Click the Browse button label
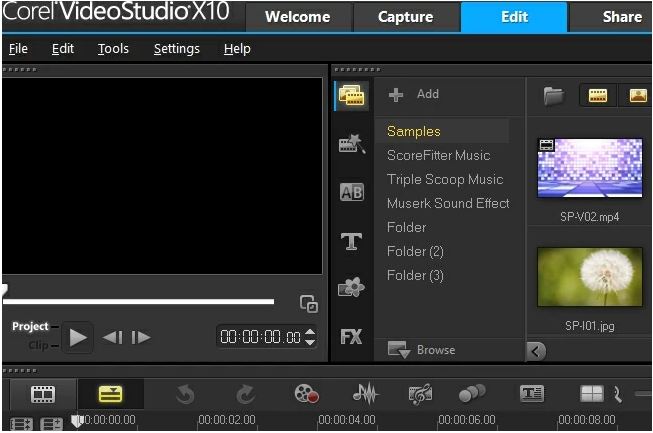Viewport: 653px width, 433px height. coord(436,350)
